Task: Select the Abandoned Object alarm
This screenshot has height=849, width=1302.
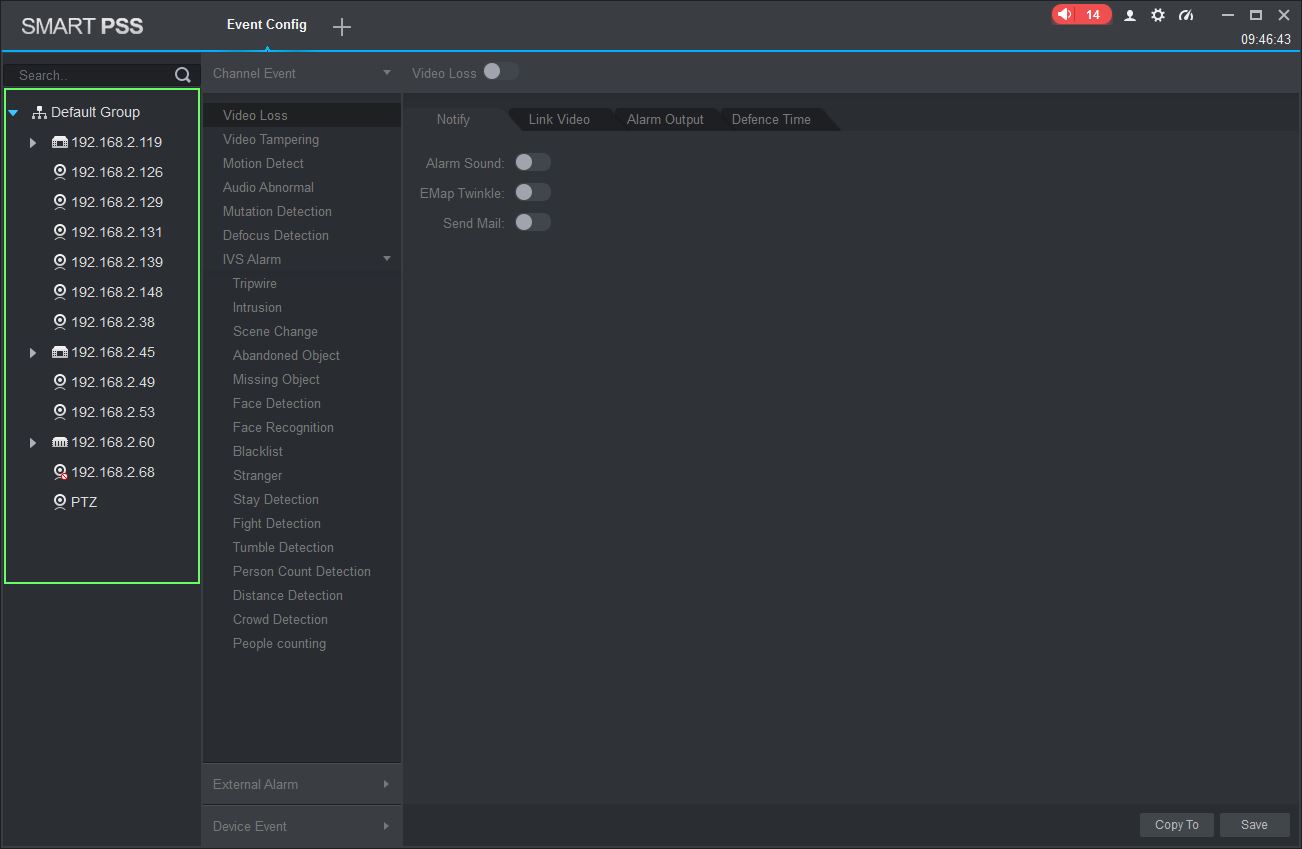Action: 301,355
